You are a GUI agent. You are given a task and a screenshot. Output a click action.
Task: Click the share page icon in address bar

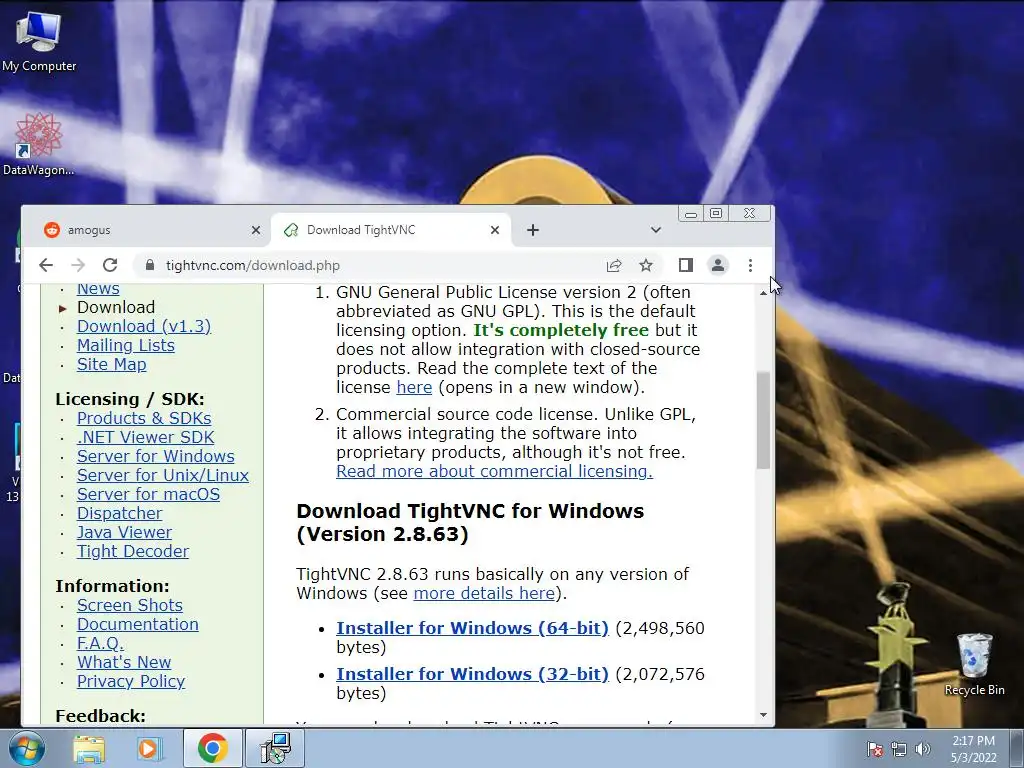coord(614,265)
